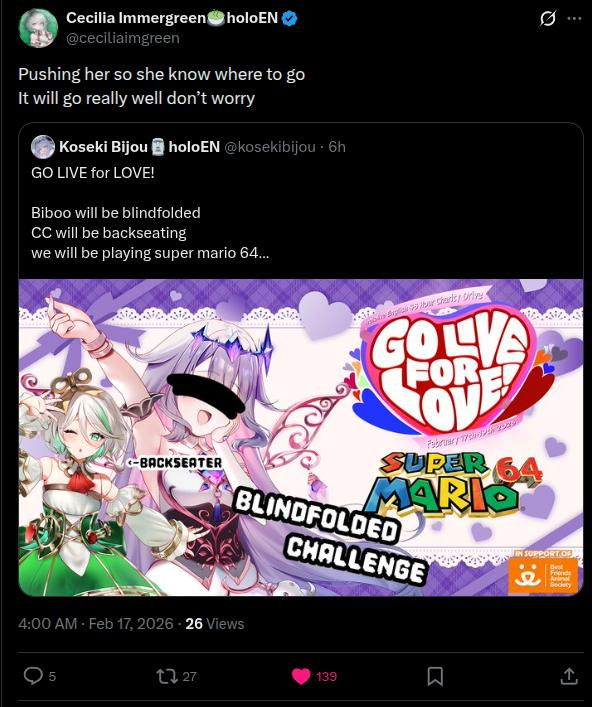Viewport: 592px width, 707px height.
Task: Open the quoted tweet's 6h timestamp
Action: coord(337,147)
